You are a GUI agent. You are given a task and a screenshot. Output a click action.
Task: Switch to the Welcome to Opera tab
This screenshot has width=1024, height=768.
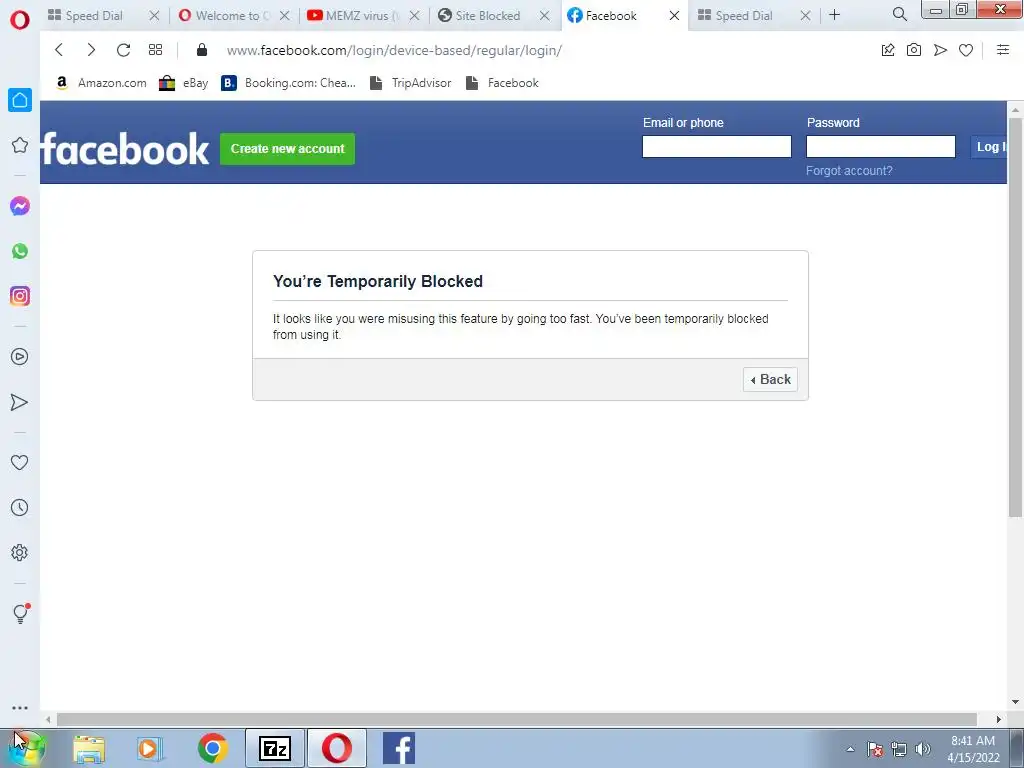[227, 16]
